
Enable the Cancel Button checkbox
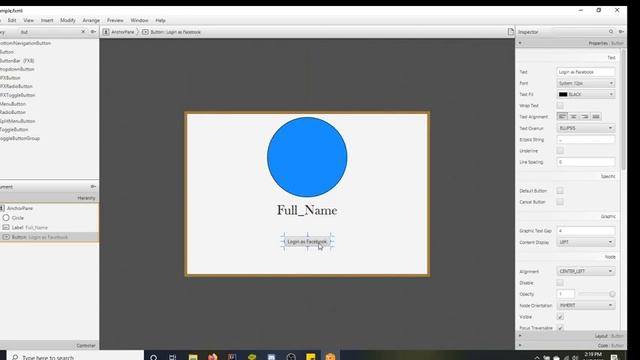[560, 202]
